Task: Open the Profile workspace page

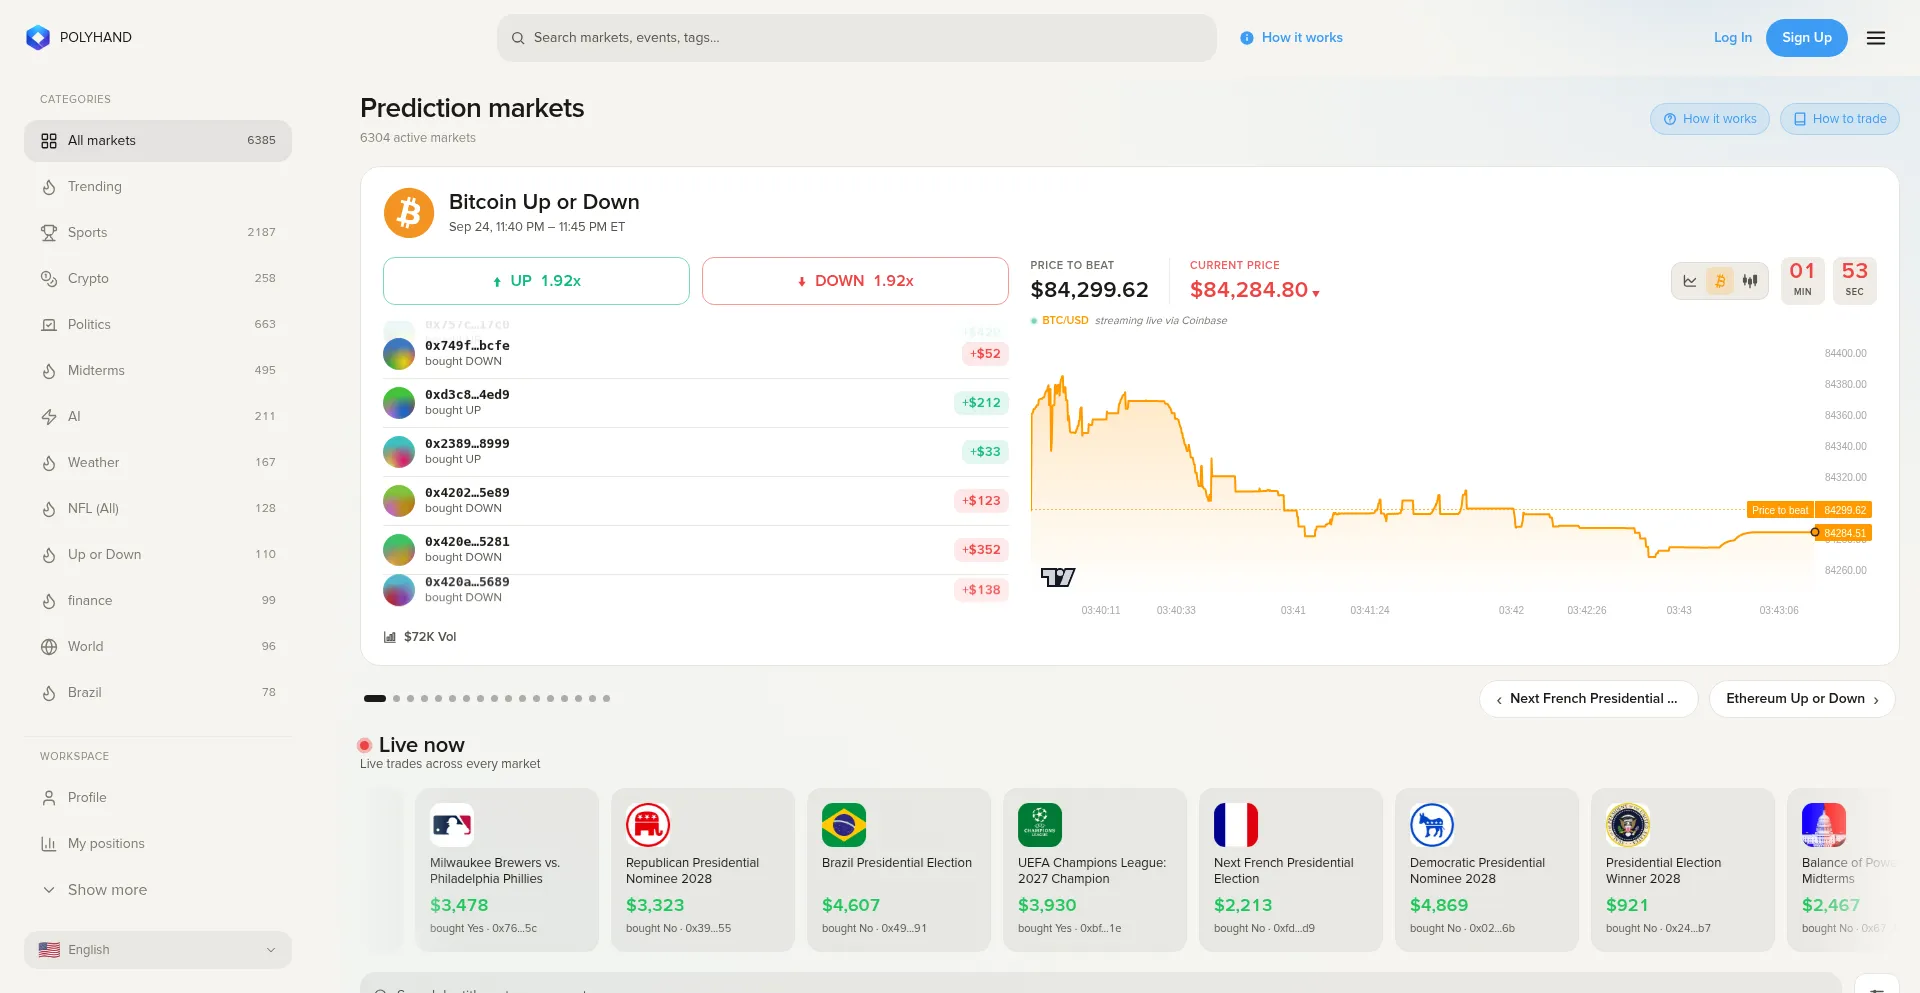Action: (158, 798)
